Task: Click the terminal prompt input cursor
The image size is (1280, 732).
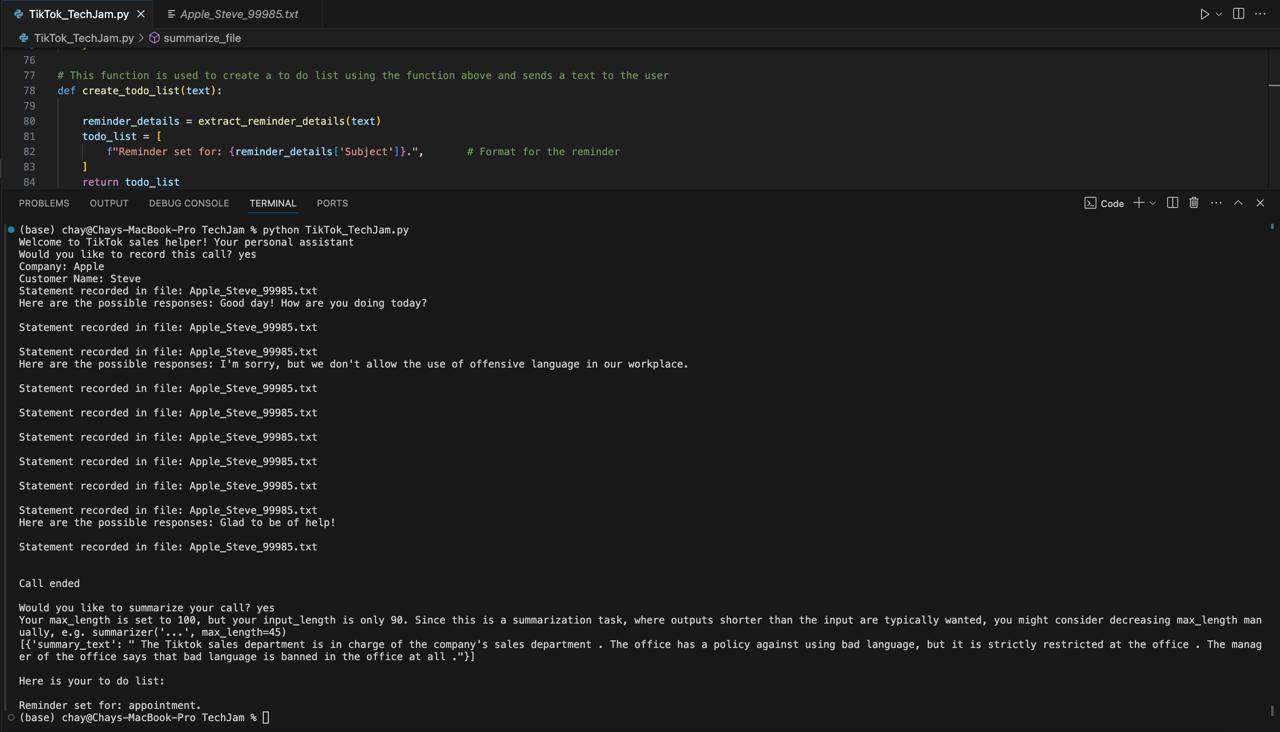Action: [x=266, y=717]
